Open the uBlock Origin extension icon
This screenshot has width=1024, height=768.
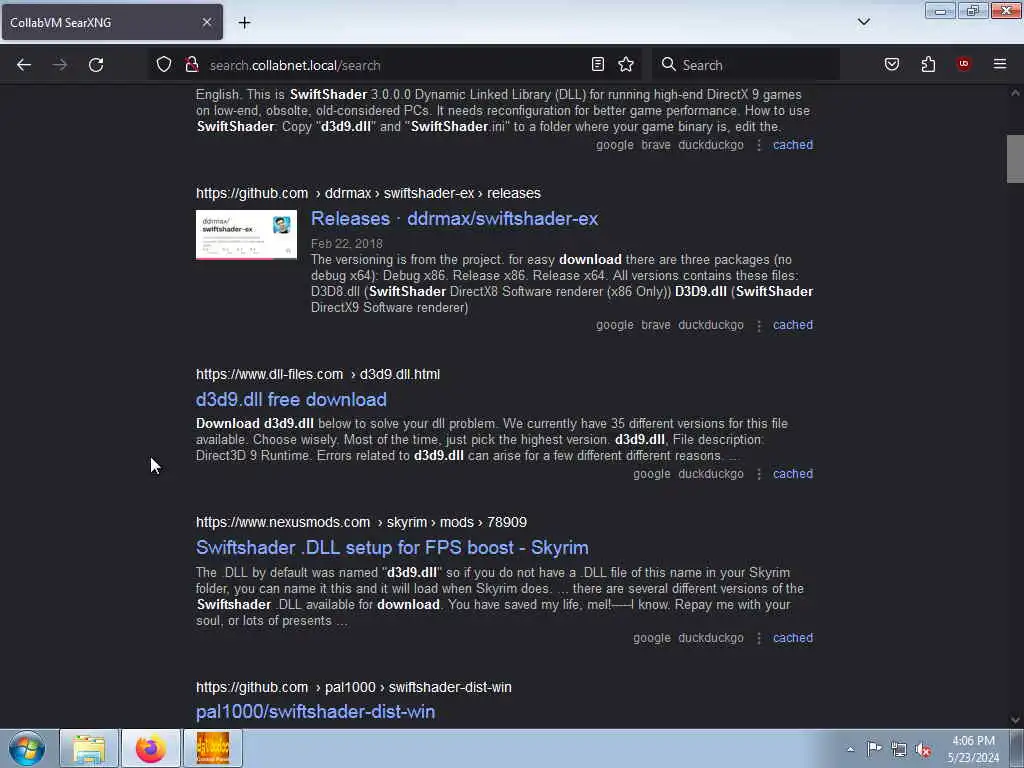pos(963,64)
